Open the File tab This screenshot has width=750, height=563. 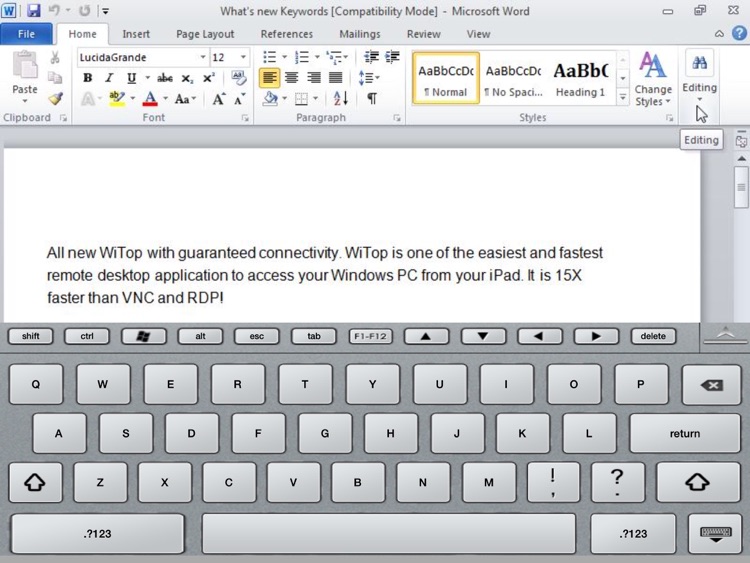[26, 34]
